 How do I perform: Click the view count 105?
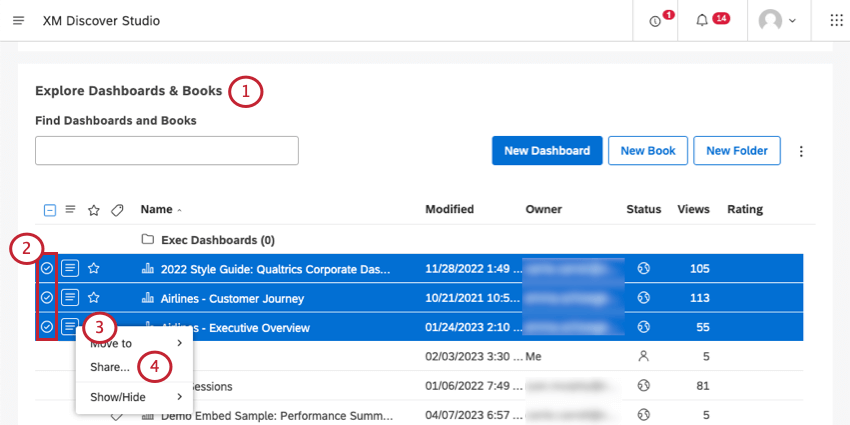coord(699,269)
